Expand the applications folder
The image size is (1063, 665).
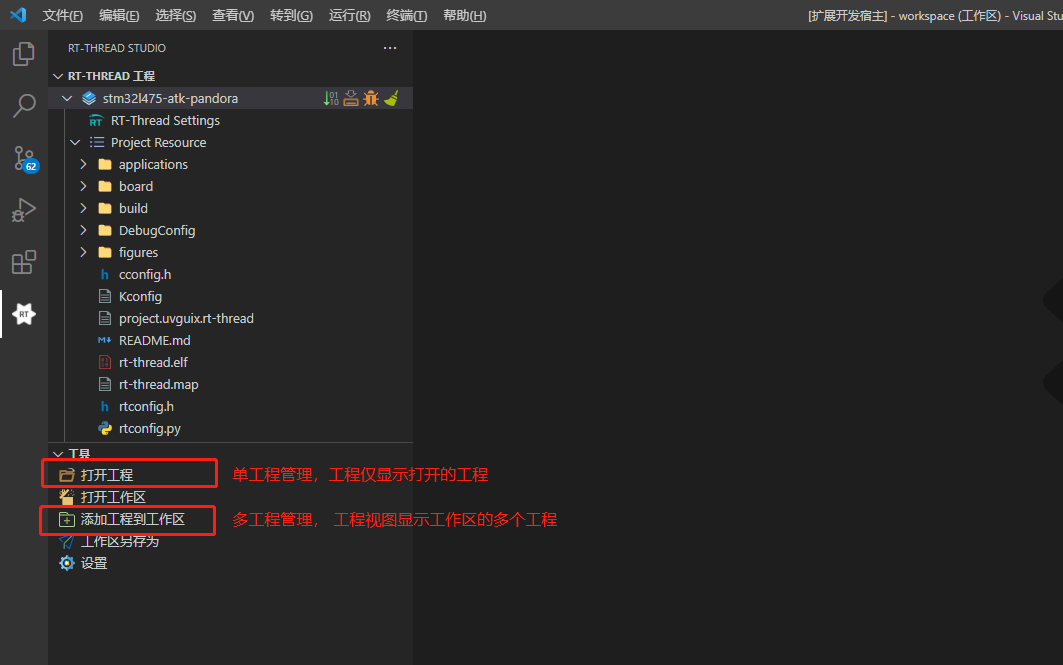[x=84, y=164]
